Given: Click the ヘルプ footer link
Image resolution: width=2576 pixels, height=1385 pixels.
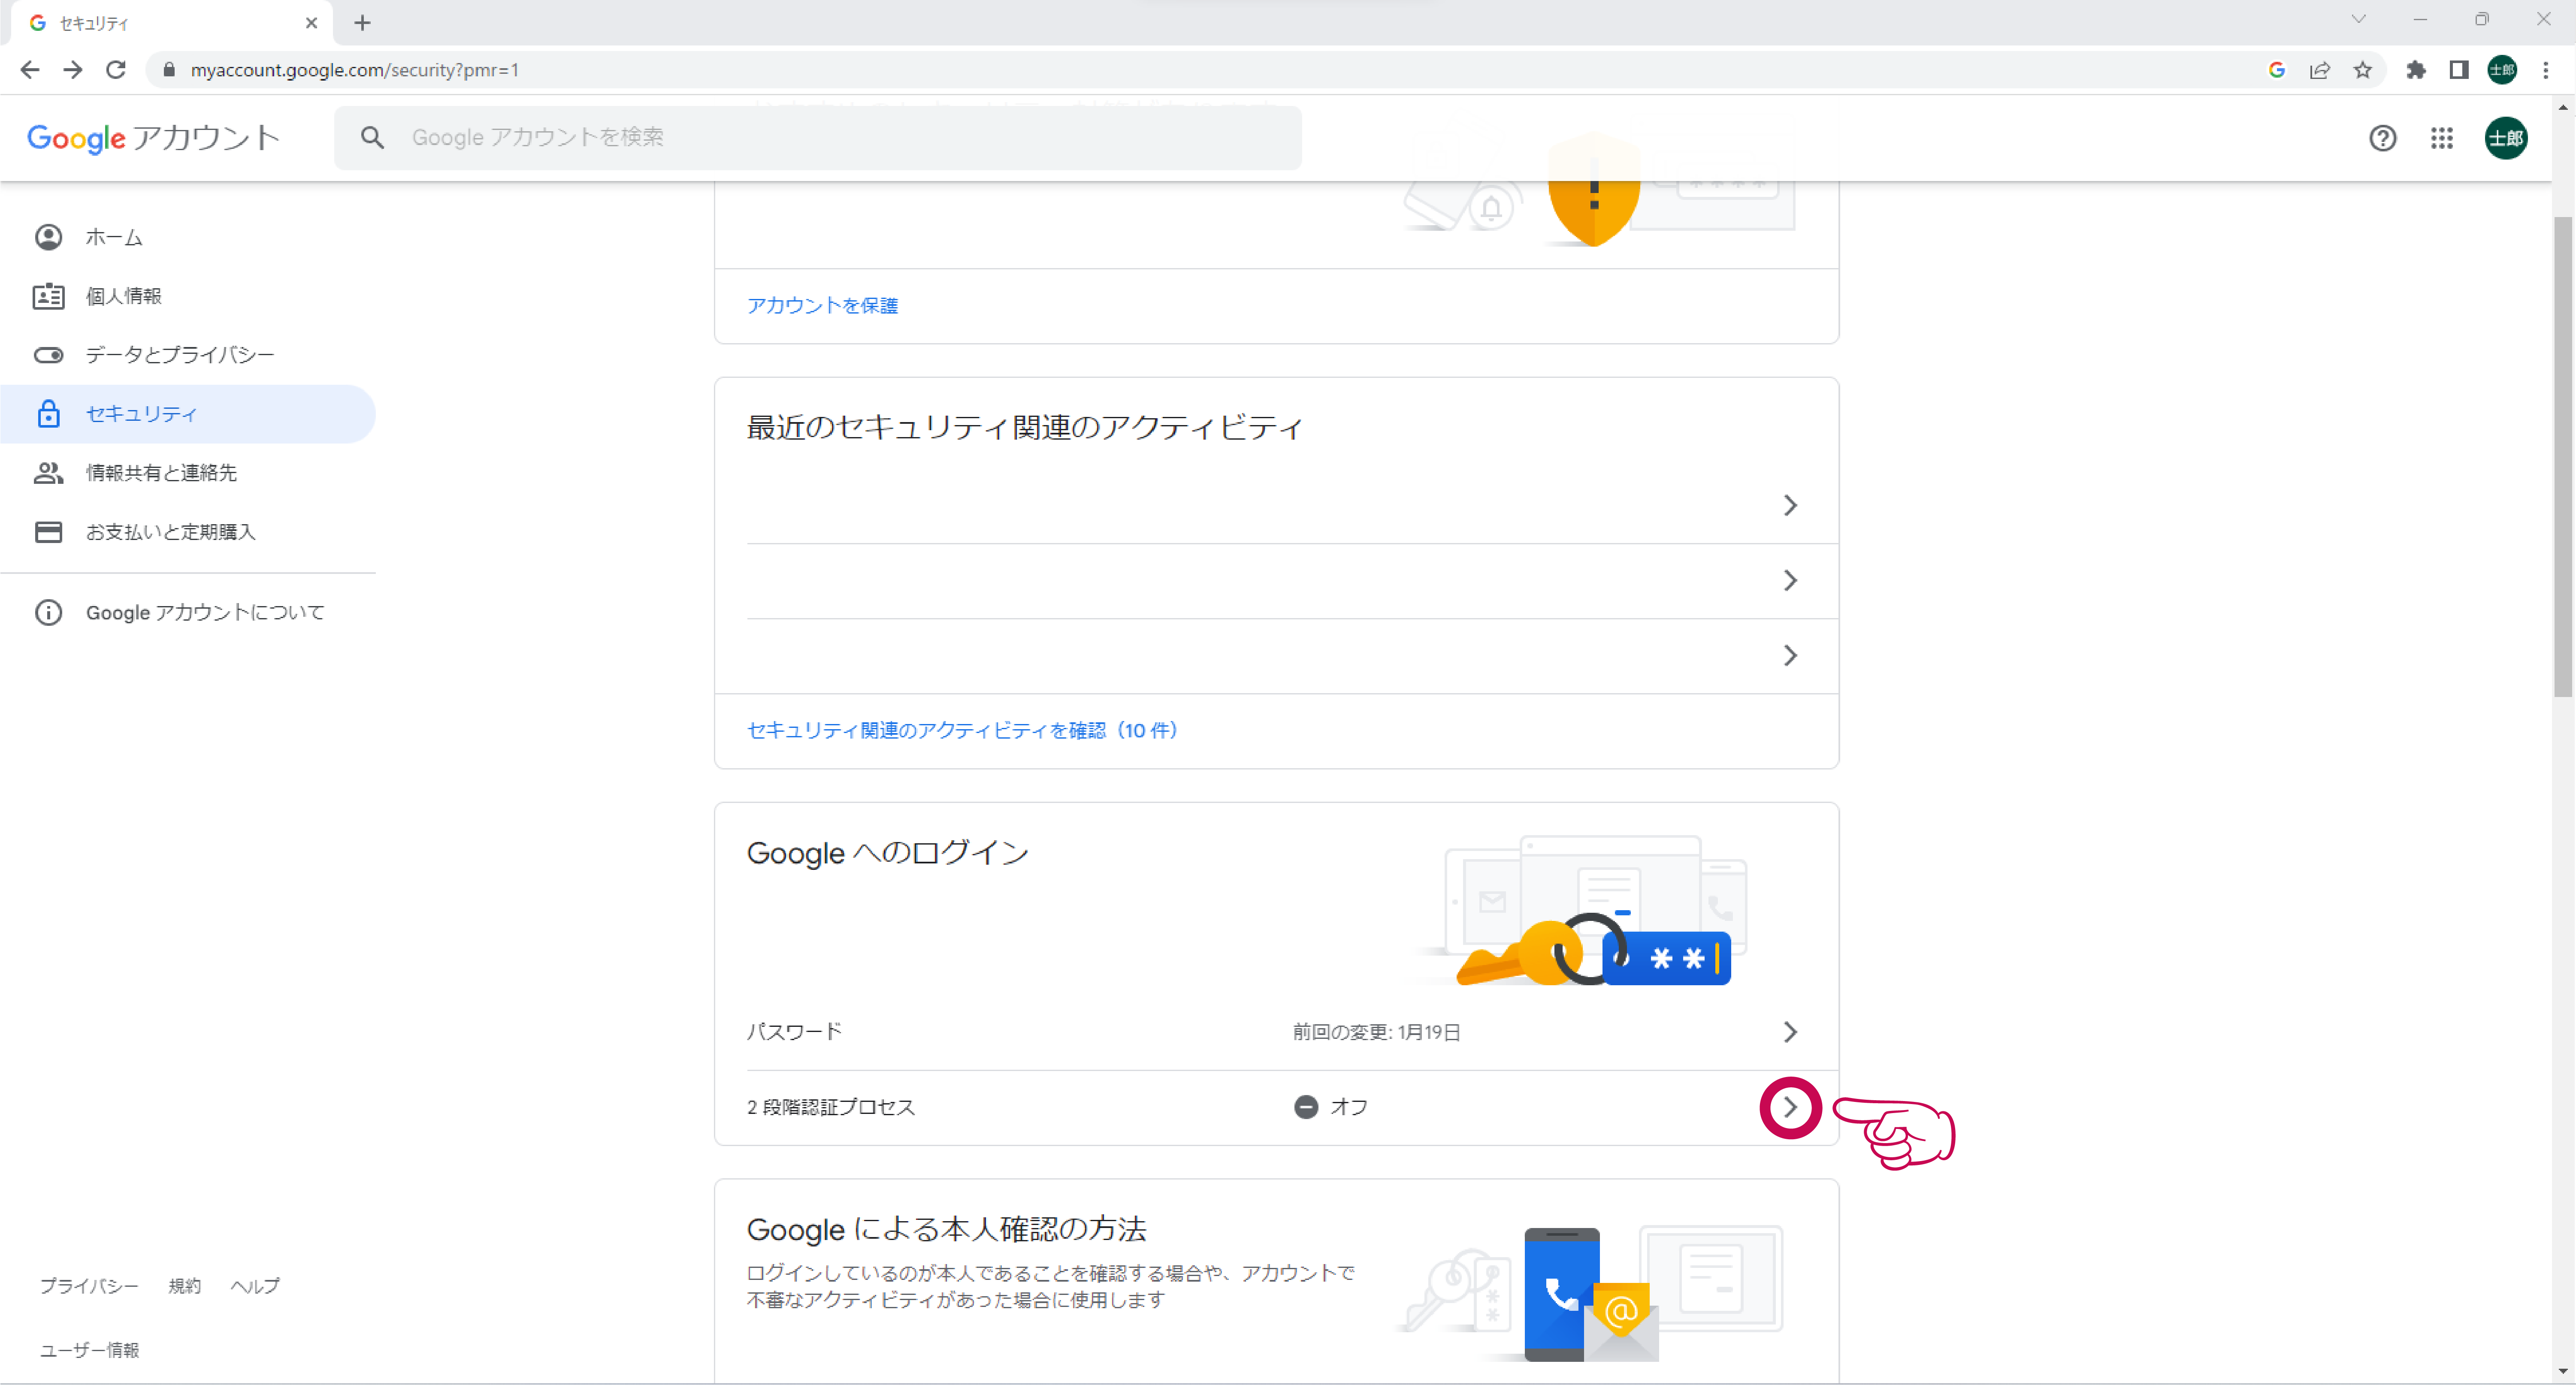Looking at the screenshot, I should (x=255, y=1286).
